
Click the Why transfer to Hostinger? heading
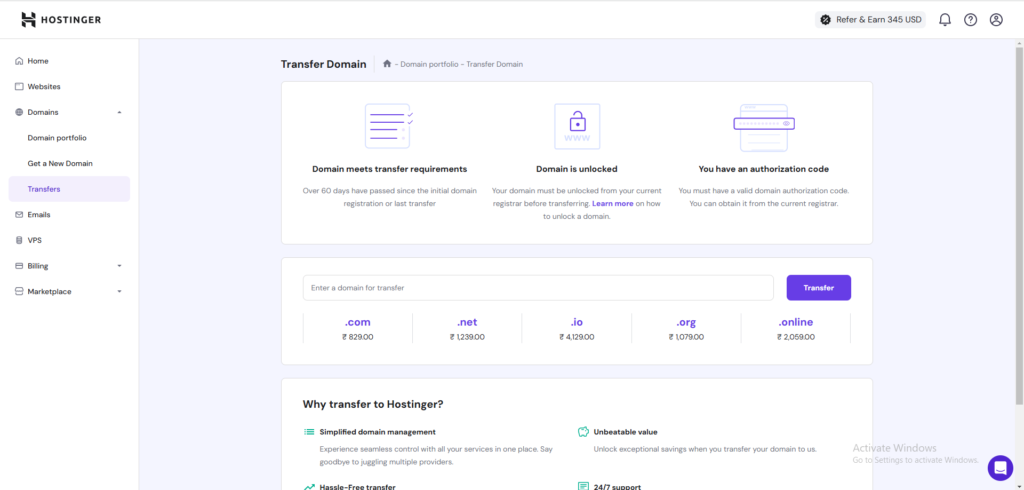(373, 404)
